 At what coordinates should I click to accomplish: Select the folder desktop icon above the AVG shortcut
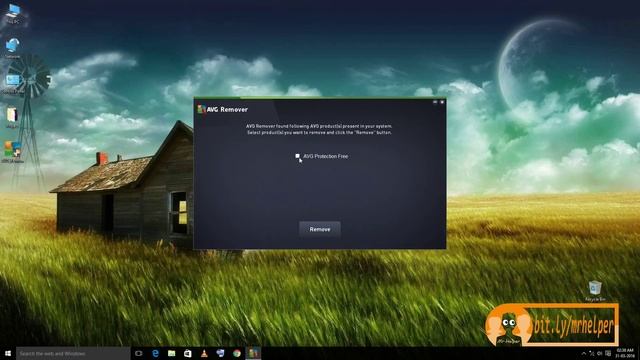[x=12, y=118]
